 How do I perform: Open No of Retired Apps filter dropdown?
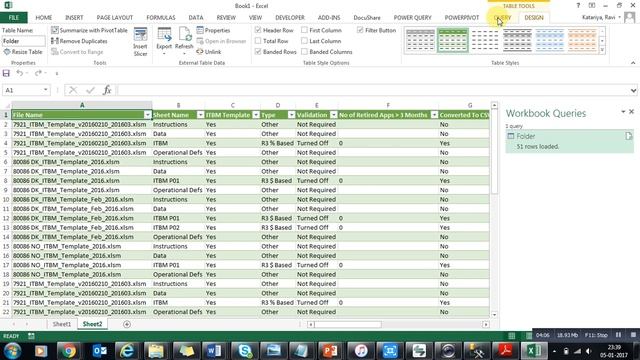click(x=434, y=115)
